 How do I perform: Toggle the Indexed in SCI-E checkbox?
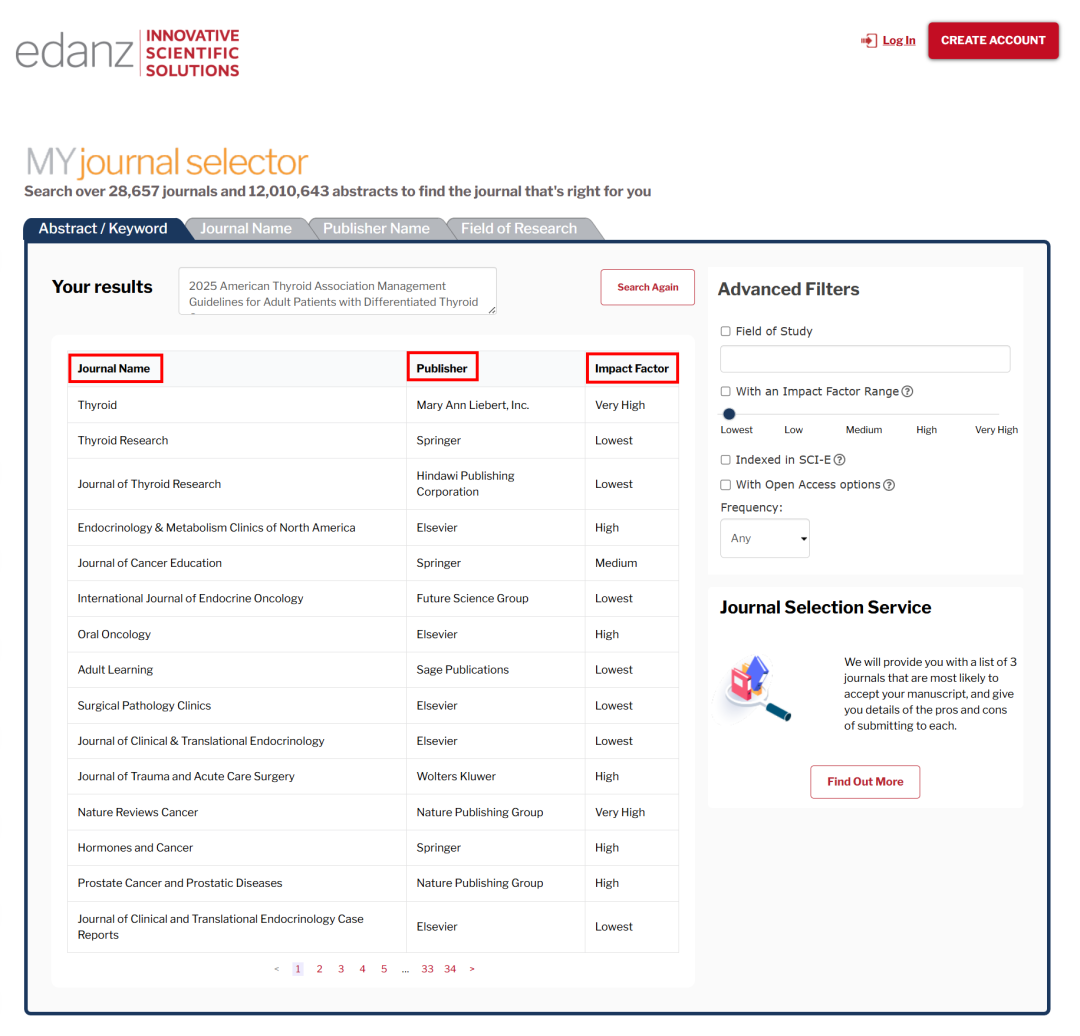[x=726, y=460]
